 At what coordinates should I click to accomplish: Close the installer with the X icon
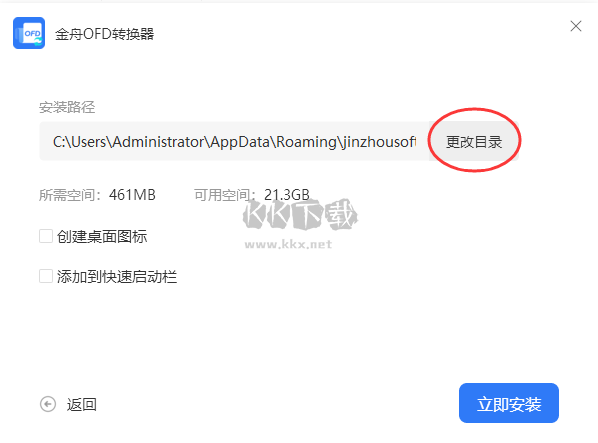(576, 26)
